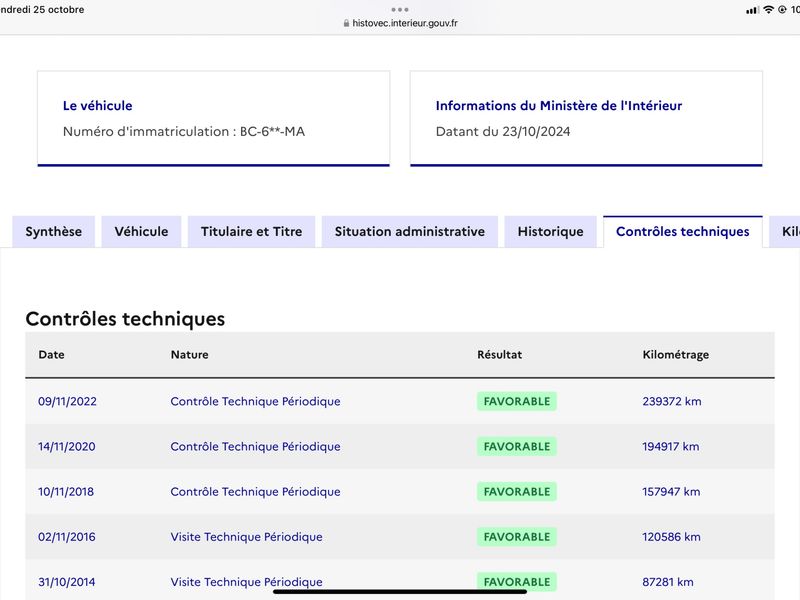The height and width of the screenshot is (600, 800).
Task: Click the Résultat column header
Action: tap(499, 355)
